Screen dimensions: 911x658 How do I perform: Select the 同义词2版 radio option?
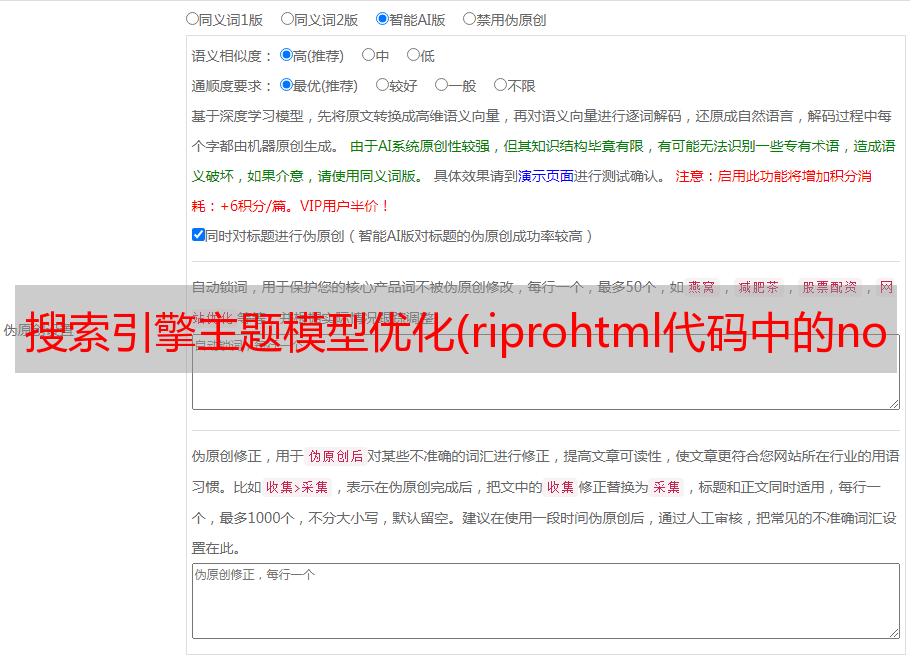pos(287,19)
